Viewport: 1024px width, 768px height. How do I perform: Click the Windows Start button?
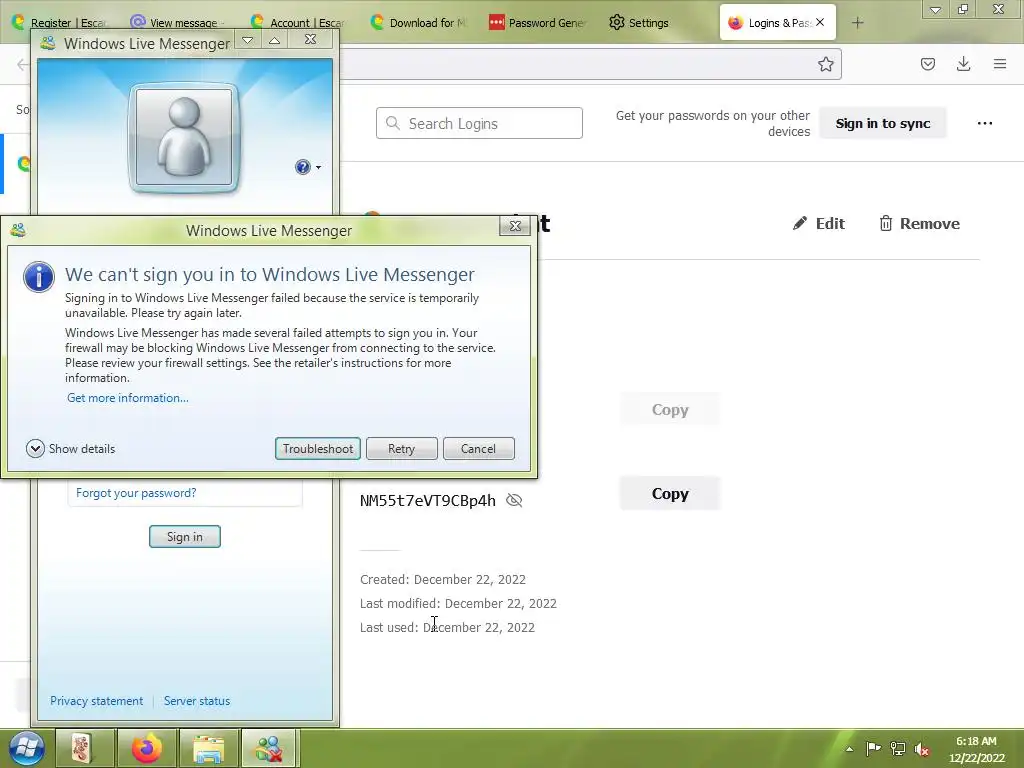pos(27,748)
